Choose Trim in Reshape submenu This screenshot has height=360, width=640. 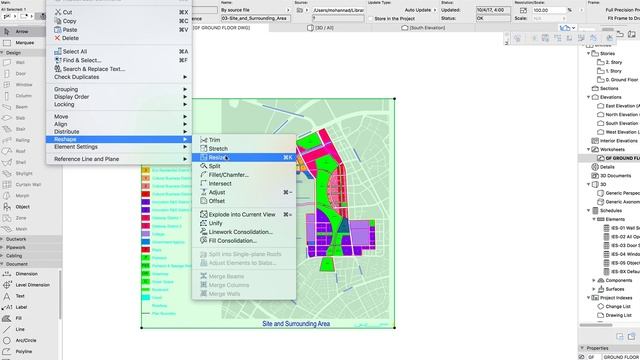pyautogui.click(x=244, y=140)
